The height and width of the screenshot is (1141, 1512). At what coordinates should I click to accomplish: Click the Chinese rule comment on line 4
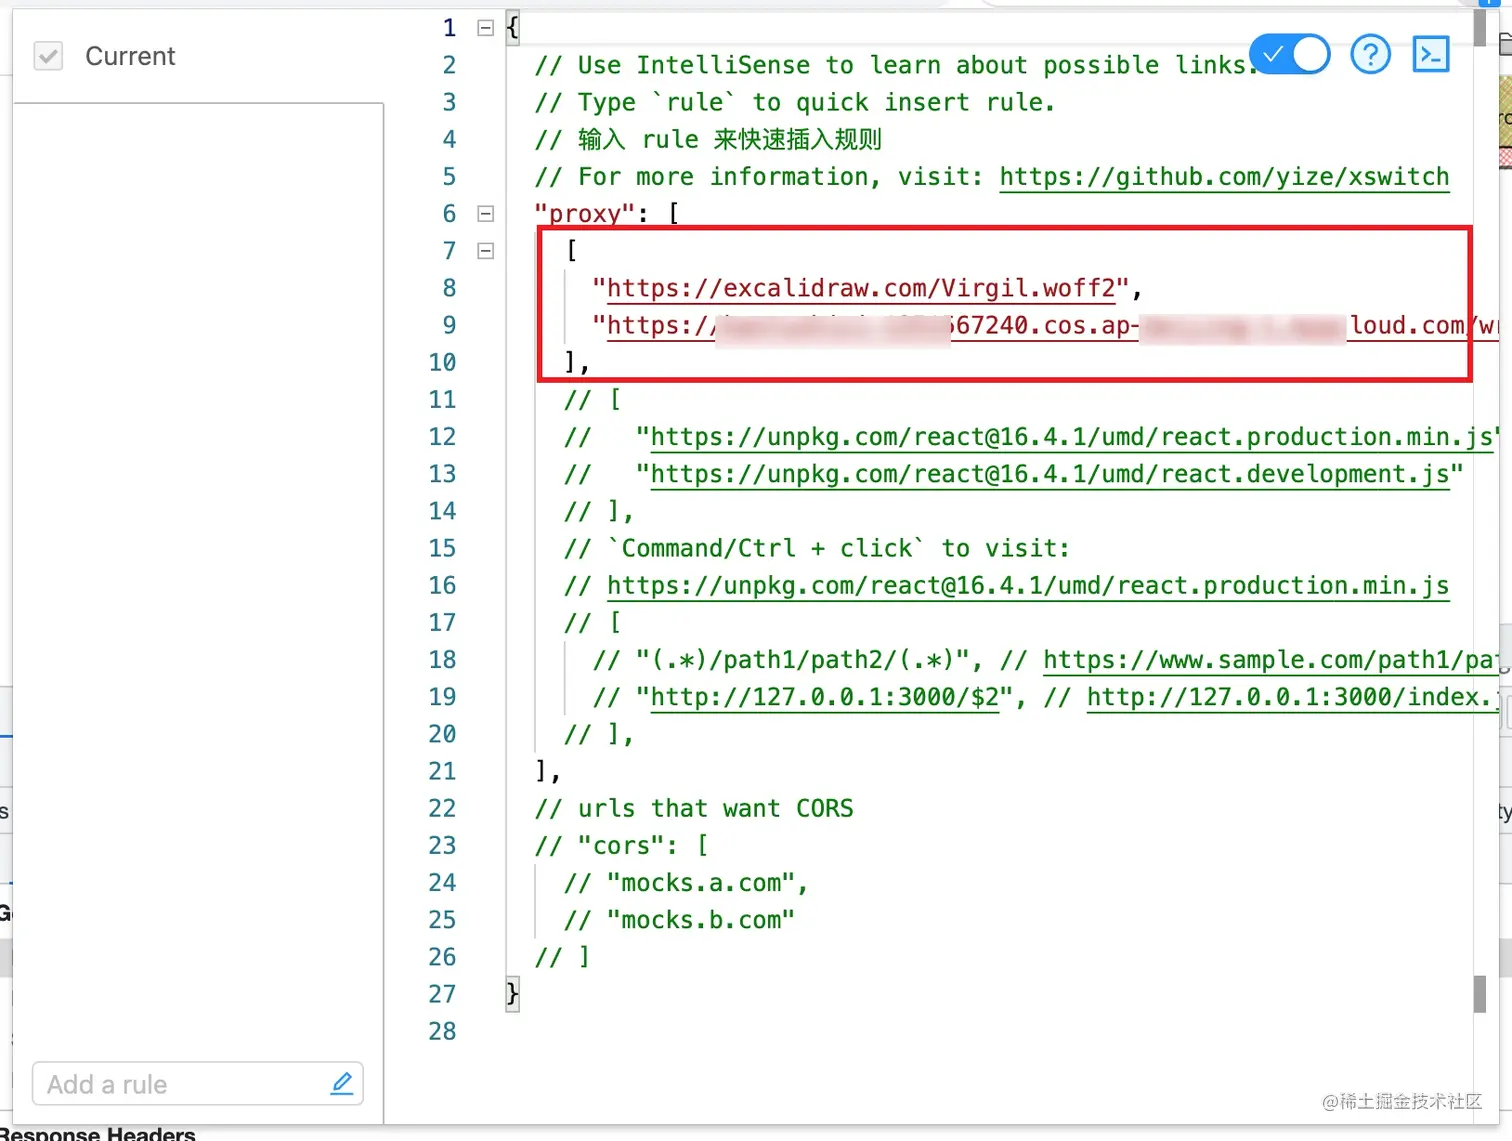708,139
